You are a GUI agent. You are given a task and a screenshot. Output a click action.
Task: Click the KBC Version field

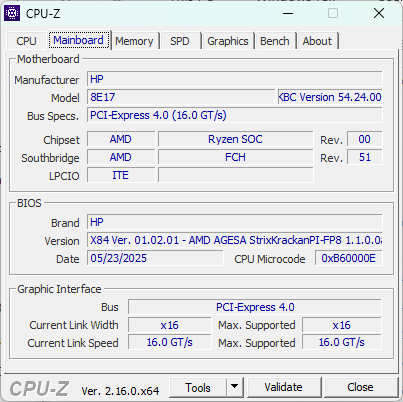point(330,97)
